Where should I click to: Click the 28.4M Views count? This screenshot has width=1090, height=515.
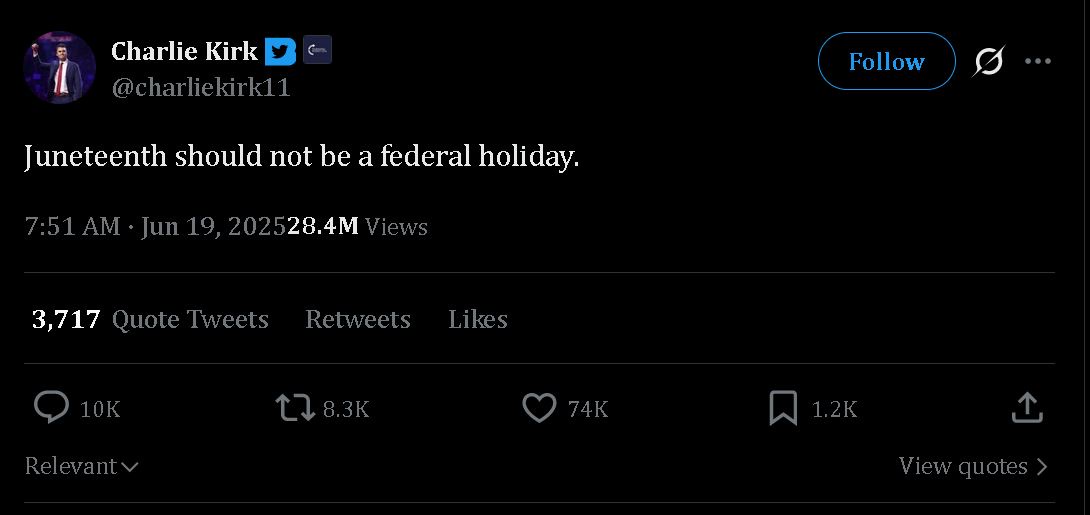[357, 227]
